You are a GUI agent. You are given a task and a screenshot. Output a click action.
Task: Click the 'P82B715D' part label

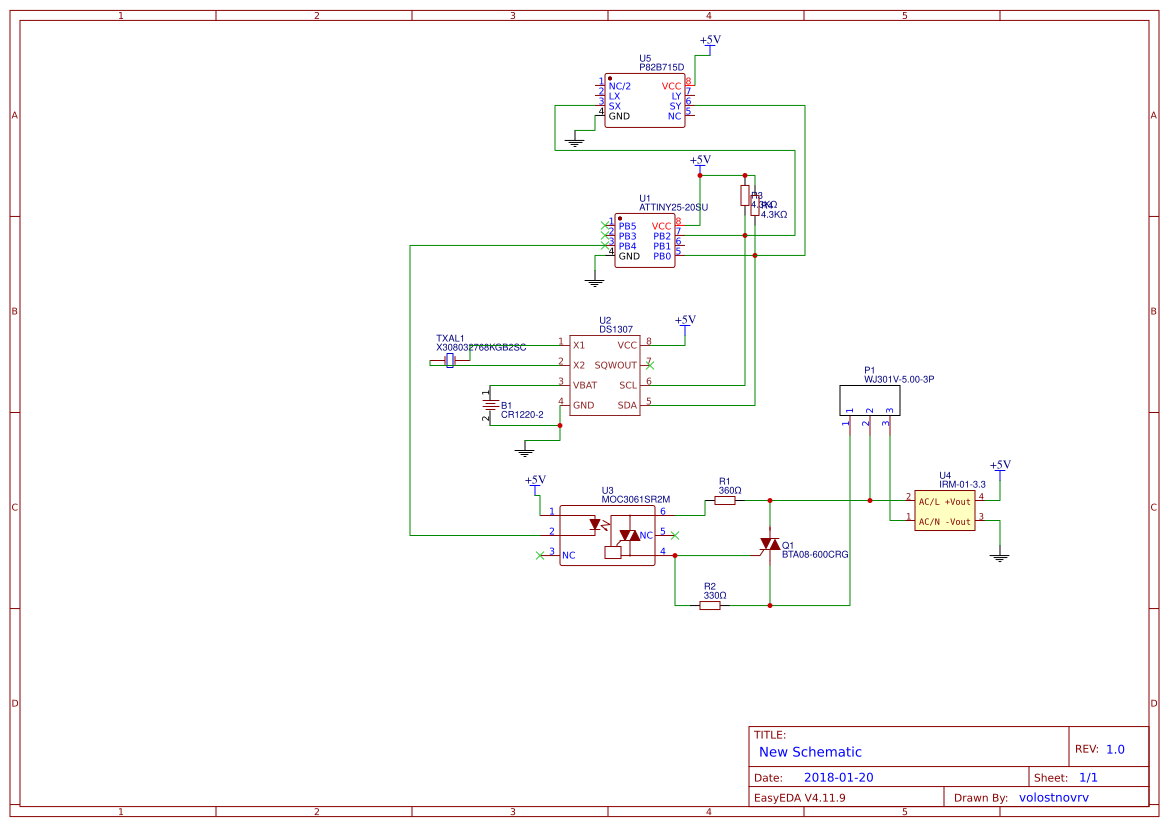[x=661, y=67]
